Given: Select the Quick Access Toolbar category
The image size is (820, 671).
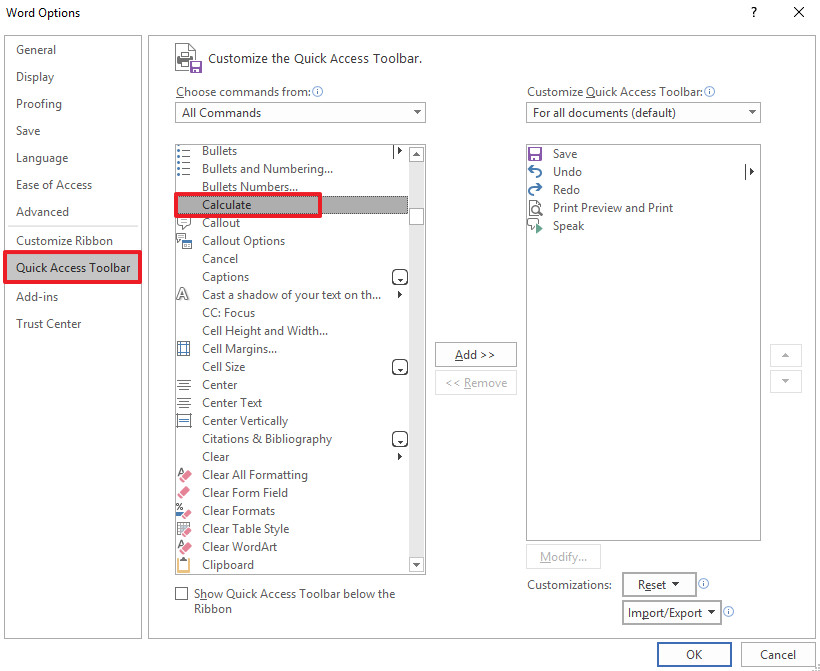Looking at the screenshot, I should tap(73, 268).
